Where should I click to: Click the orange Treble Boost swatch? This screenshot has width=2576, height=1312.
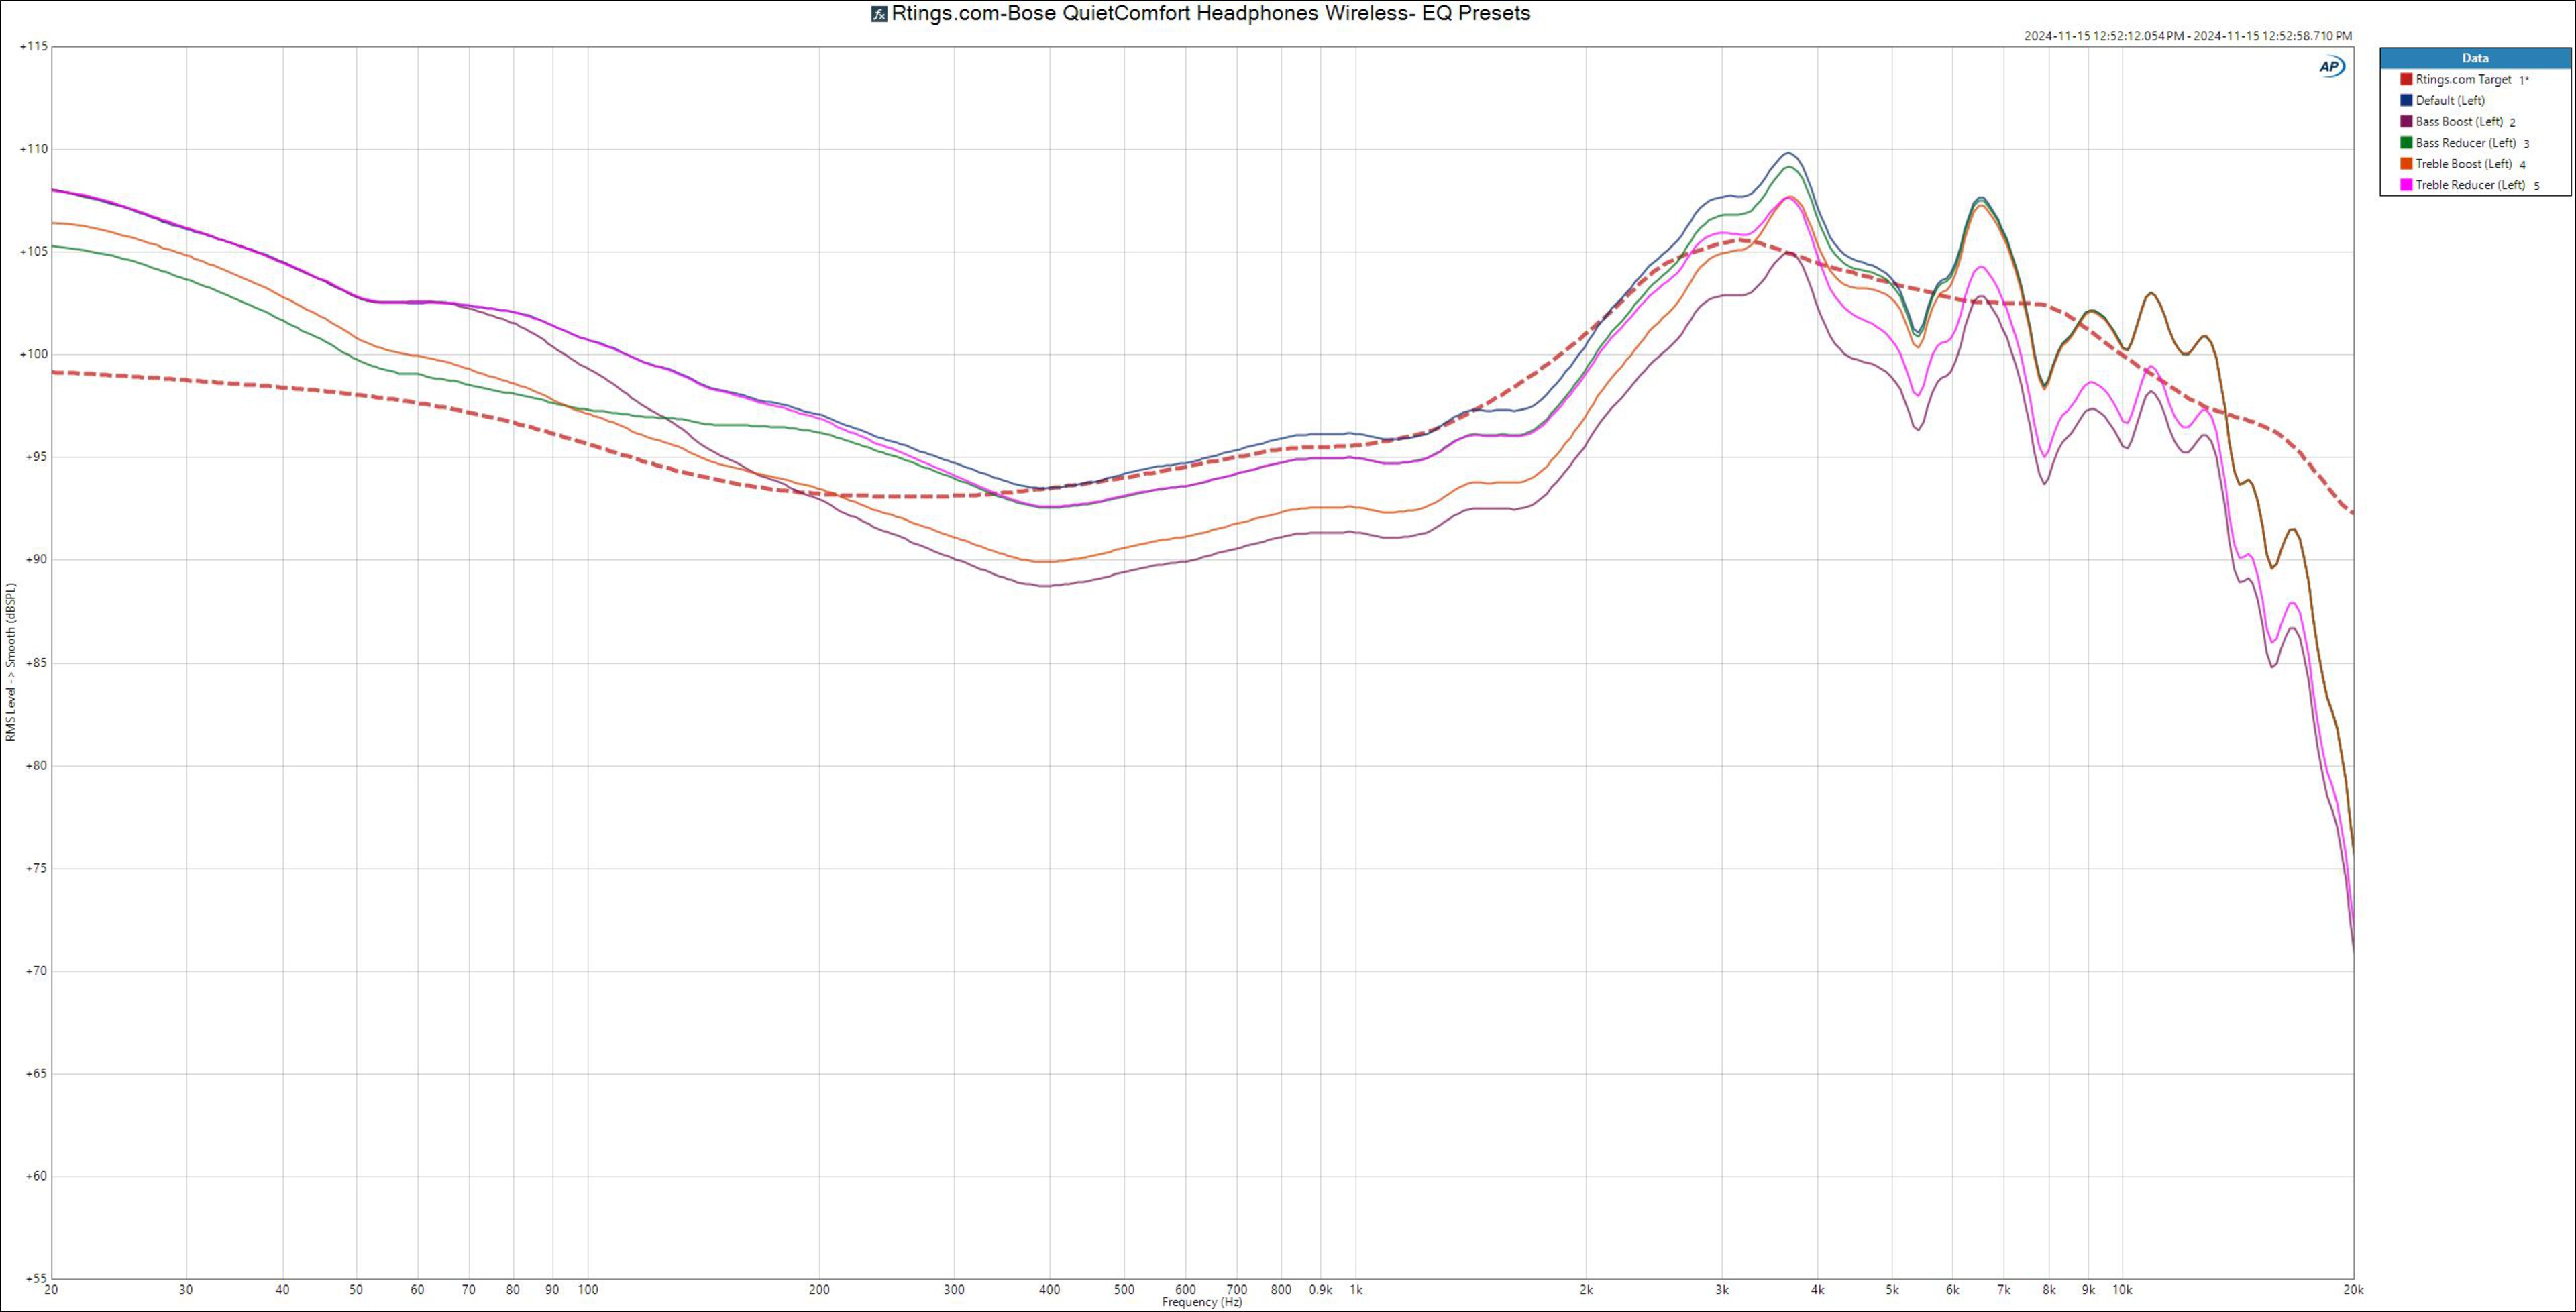[2406, 164]
